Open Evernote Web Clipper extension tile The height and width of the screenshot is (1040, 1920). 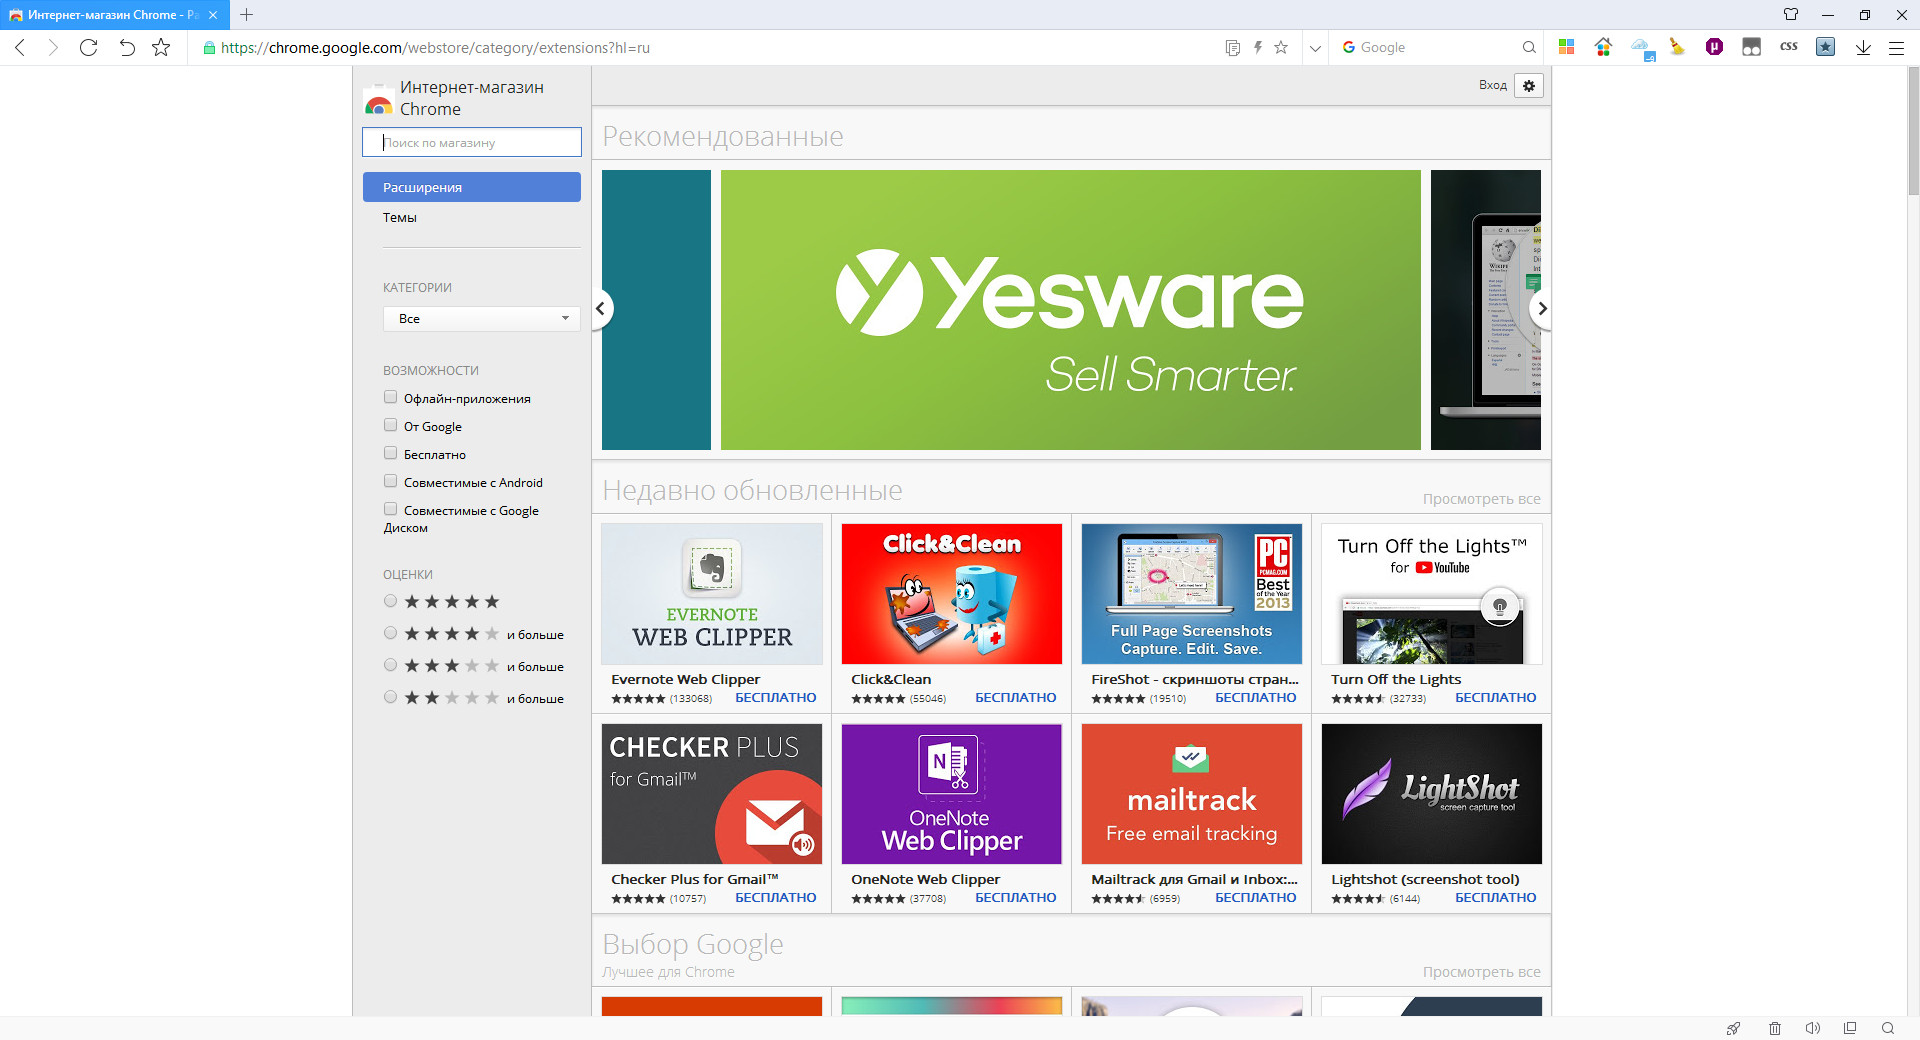click(712, 613)
